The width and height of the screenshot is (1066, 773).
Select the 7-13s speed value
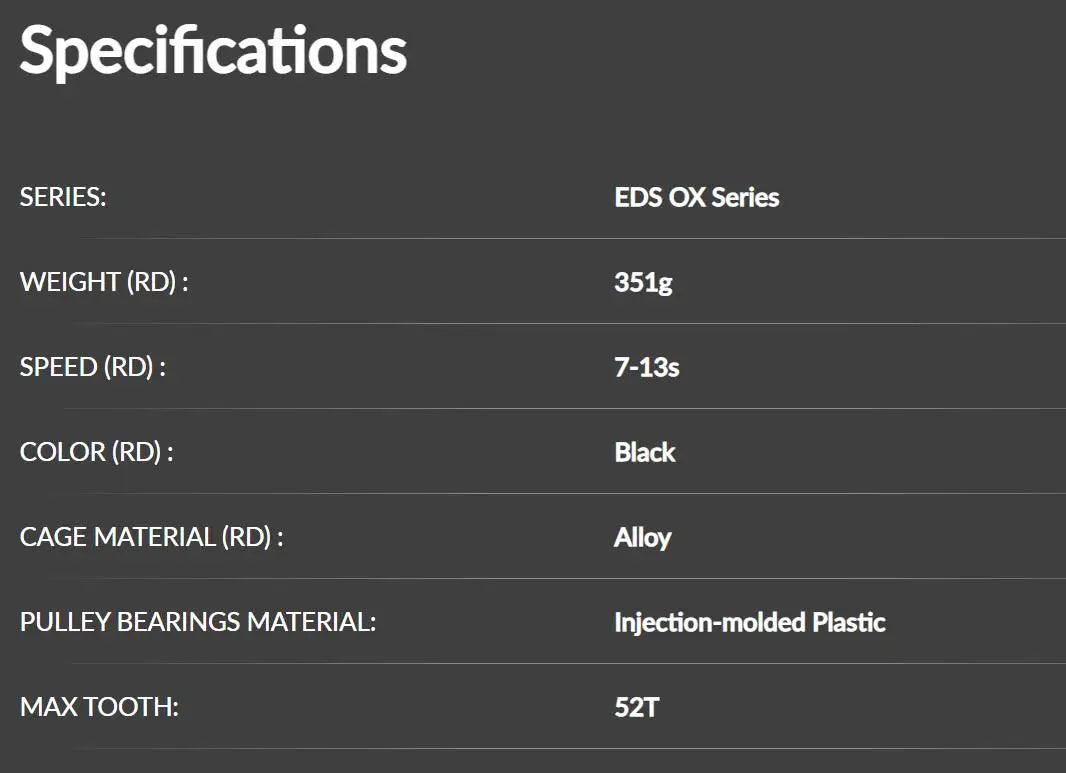(646, 367)
